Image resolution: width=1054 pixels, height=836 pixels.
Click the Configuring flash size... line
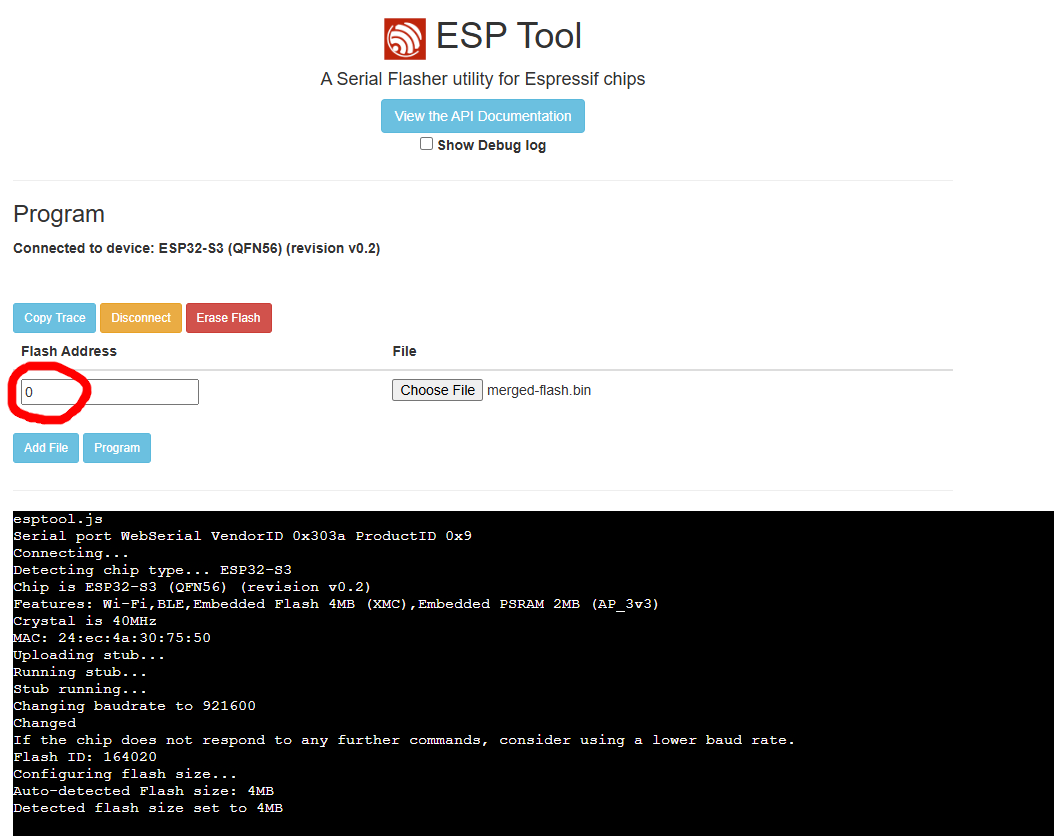125,774
